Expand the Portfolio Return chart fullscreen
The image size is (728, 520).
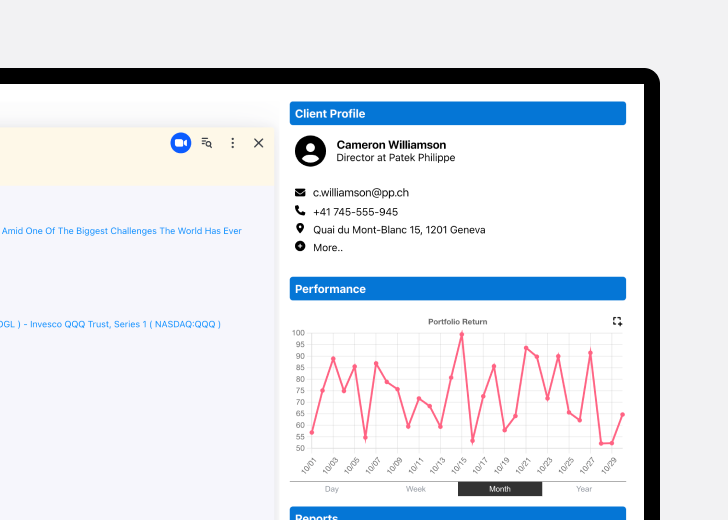coord(617,321)
